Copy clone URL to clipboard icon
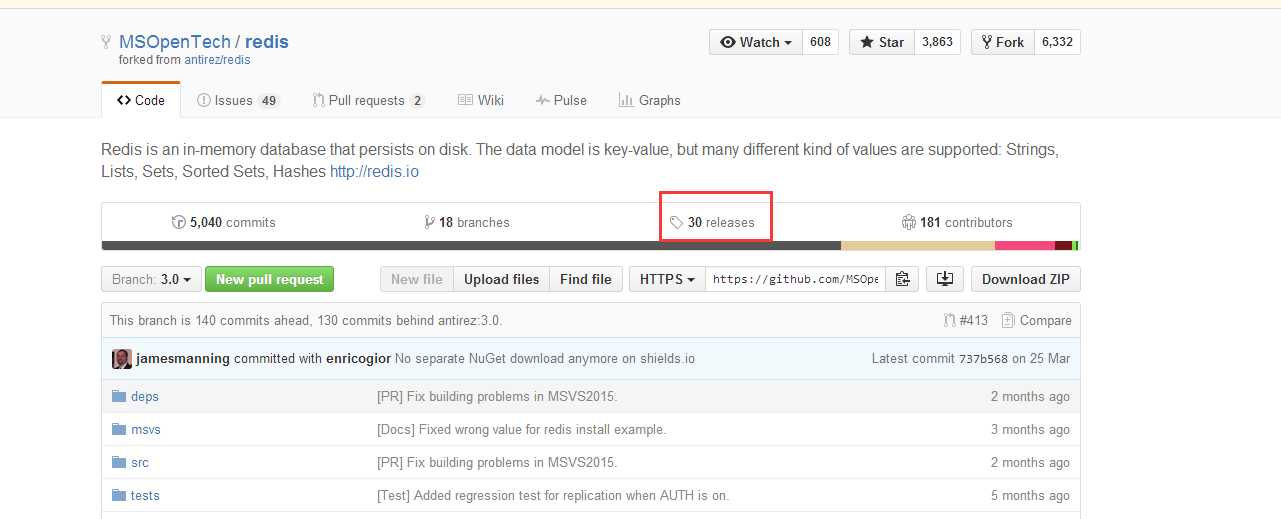Screen dimensions: 1281x519 (902, 279)
